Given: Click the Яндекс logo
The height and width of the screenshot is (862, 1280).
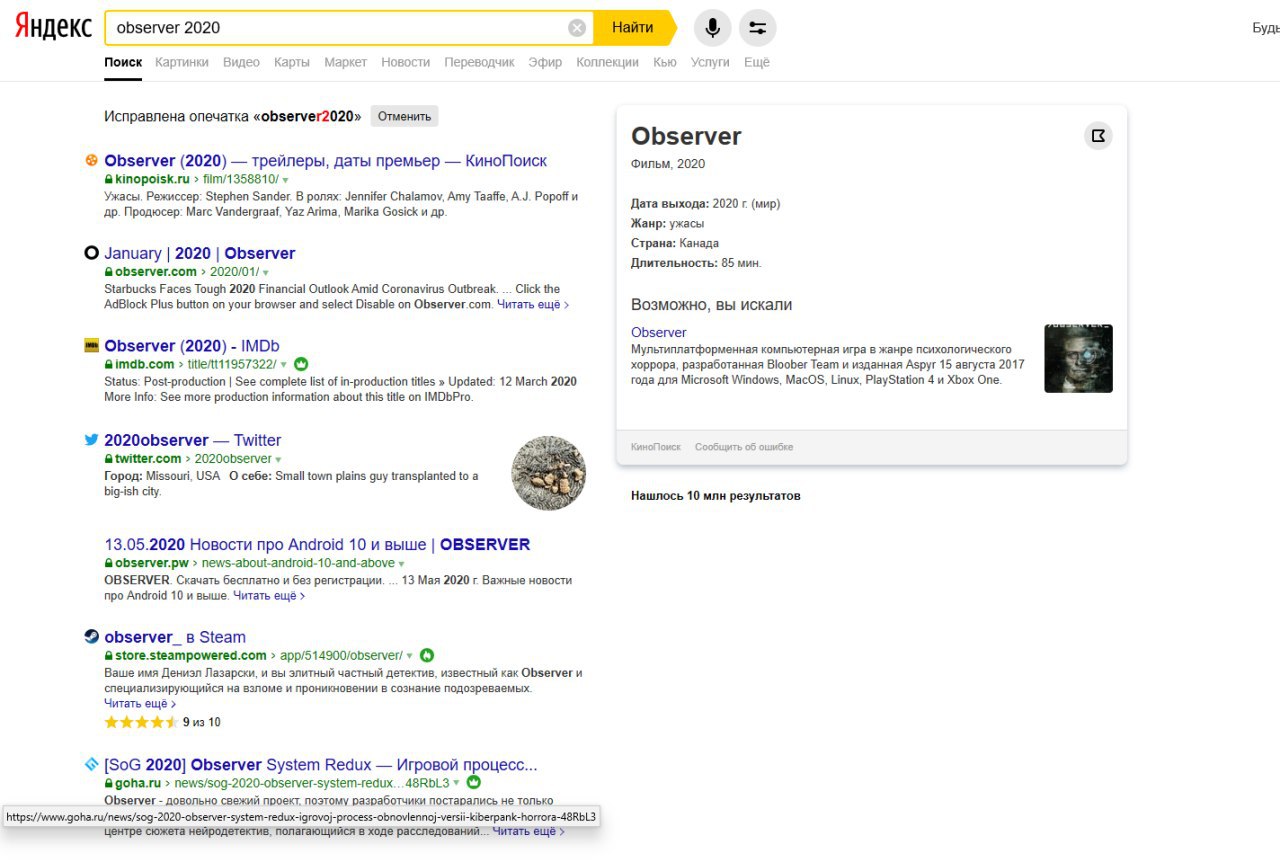Looking at the screenshot, I should point(53,27).
